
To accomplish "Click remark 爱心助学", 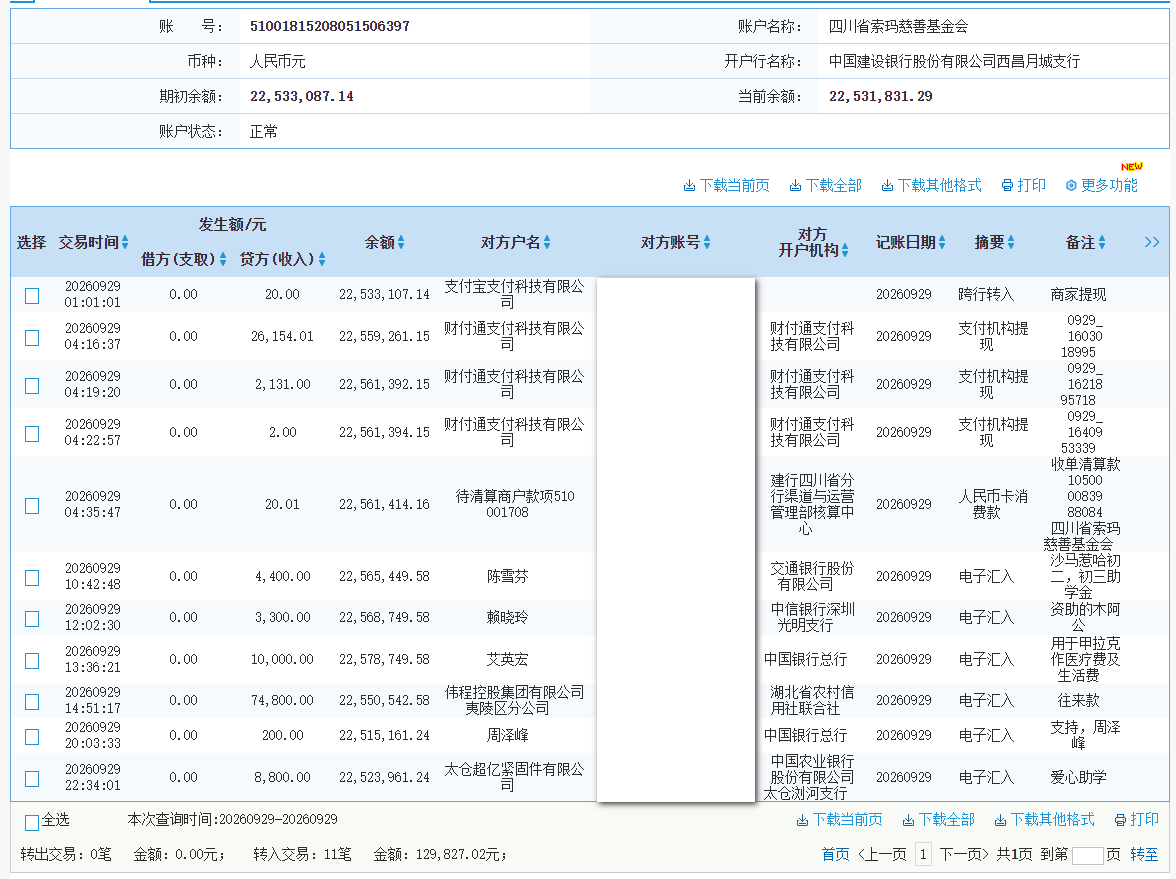I will tap(1078, 777).
